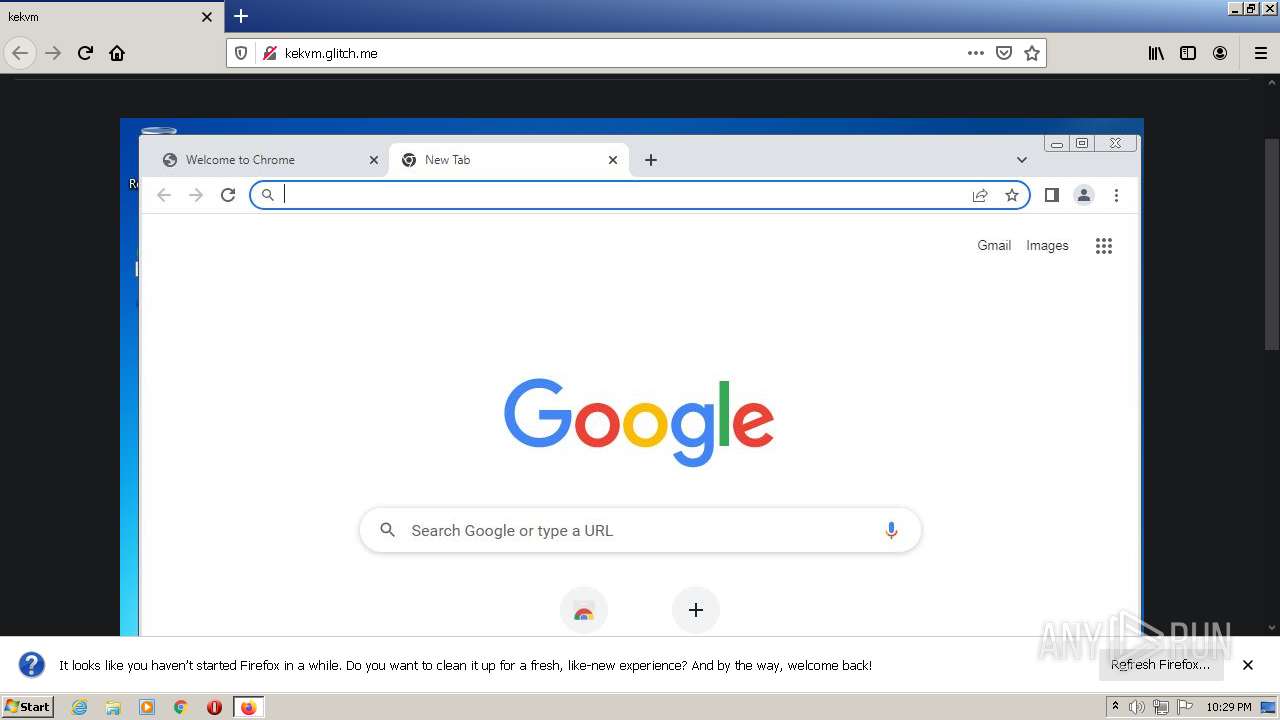Image resolution: width=1280 pixels, height=720 pixels.
Task: Show hidden system tray icons
Action: 1115,707
